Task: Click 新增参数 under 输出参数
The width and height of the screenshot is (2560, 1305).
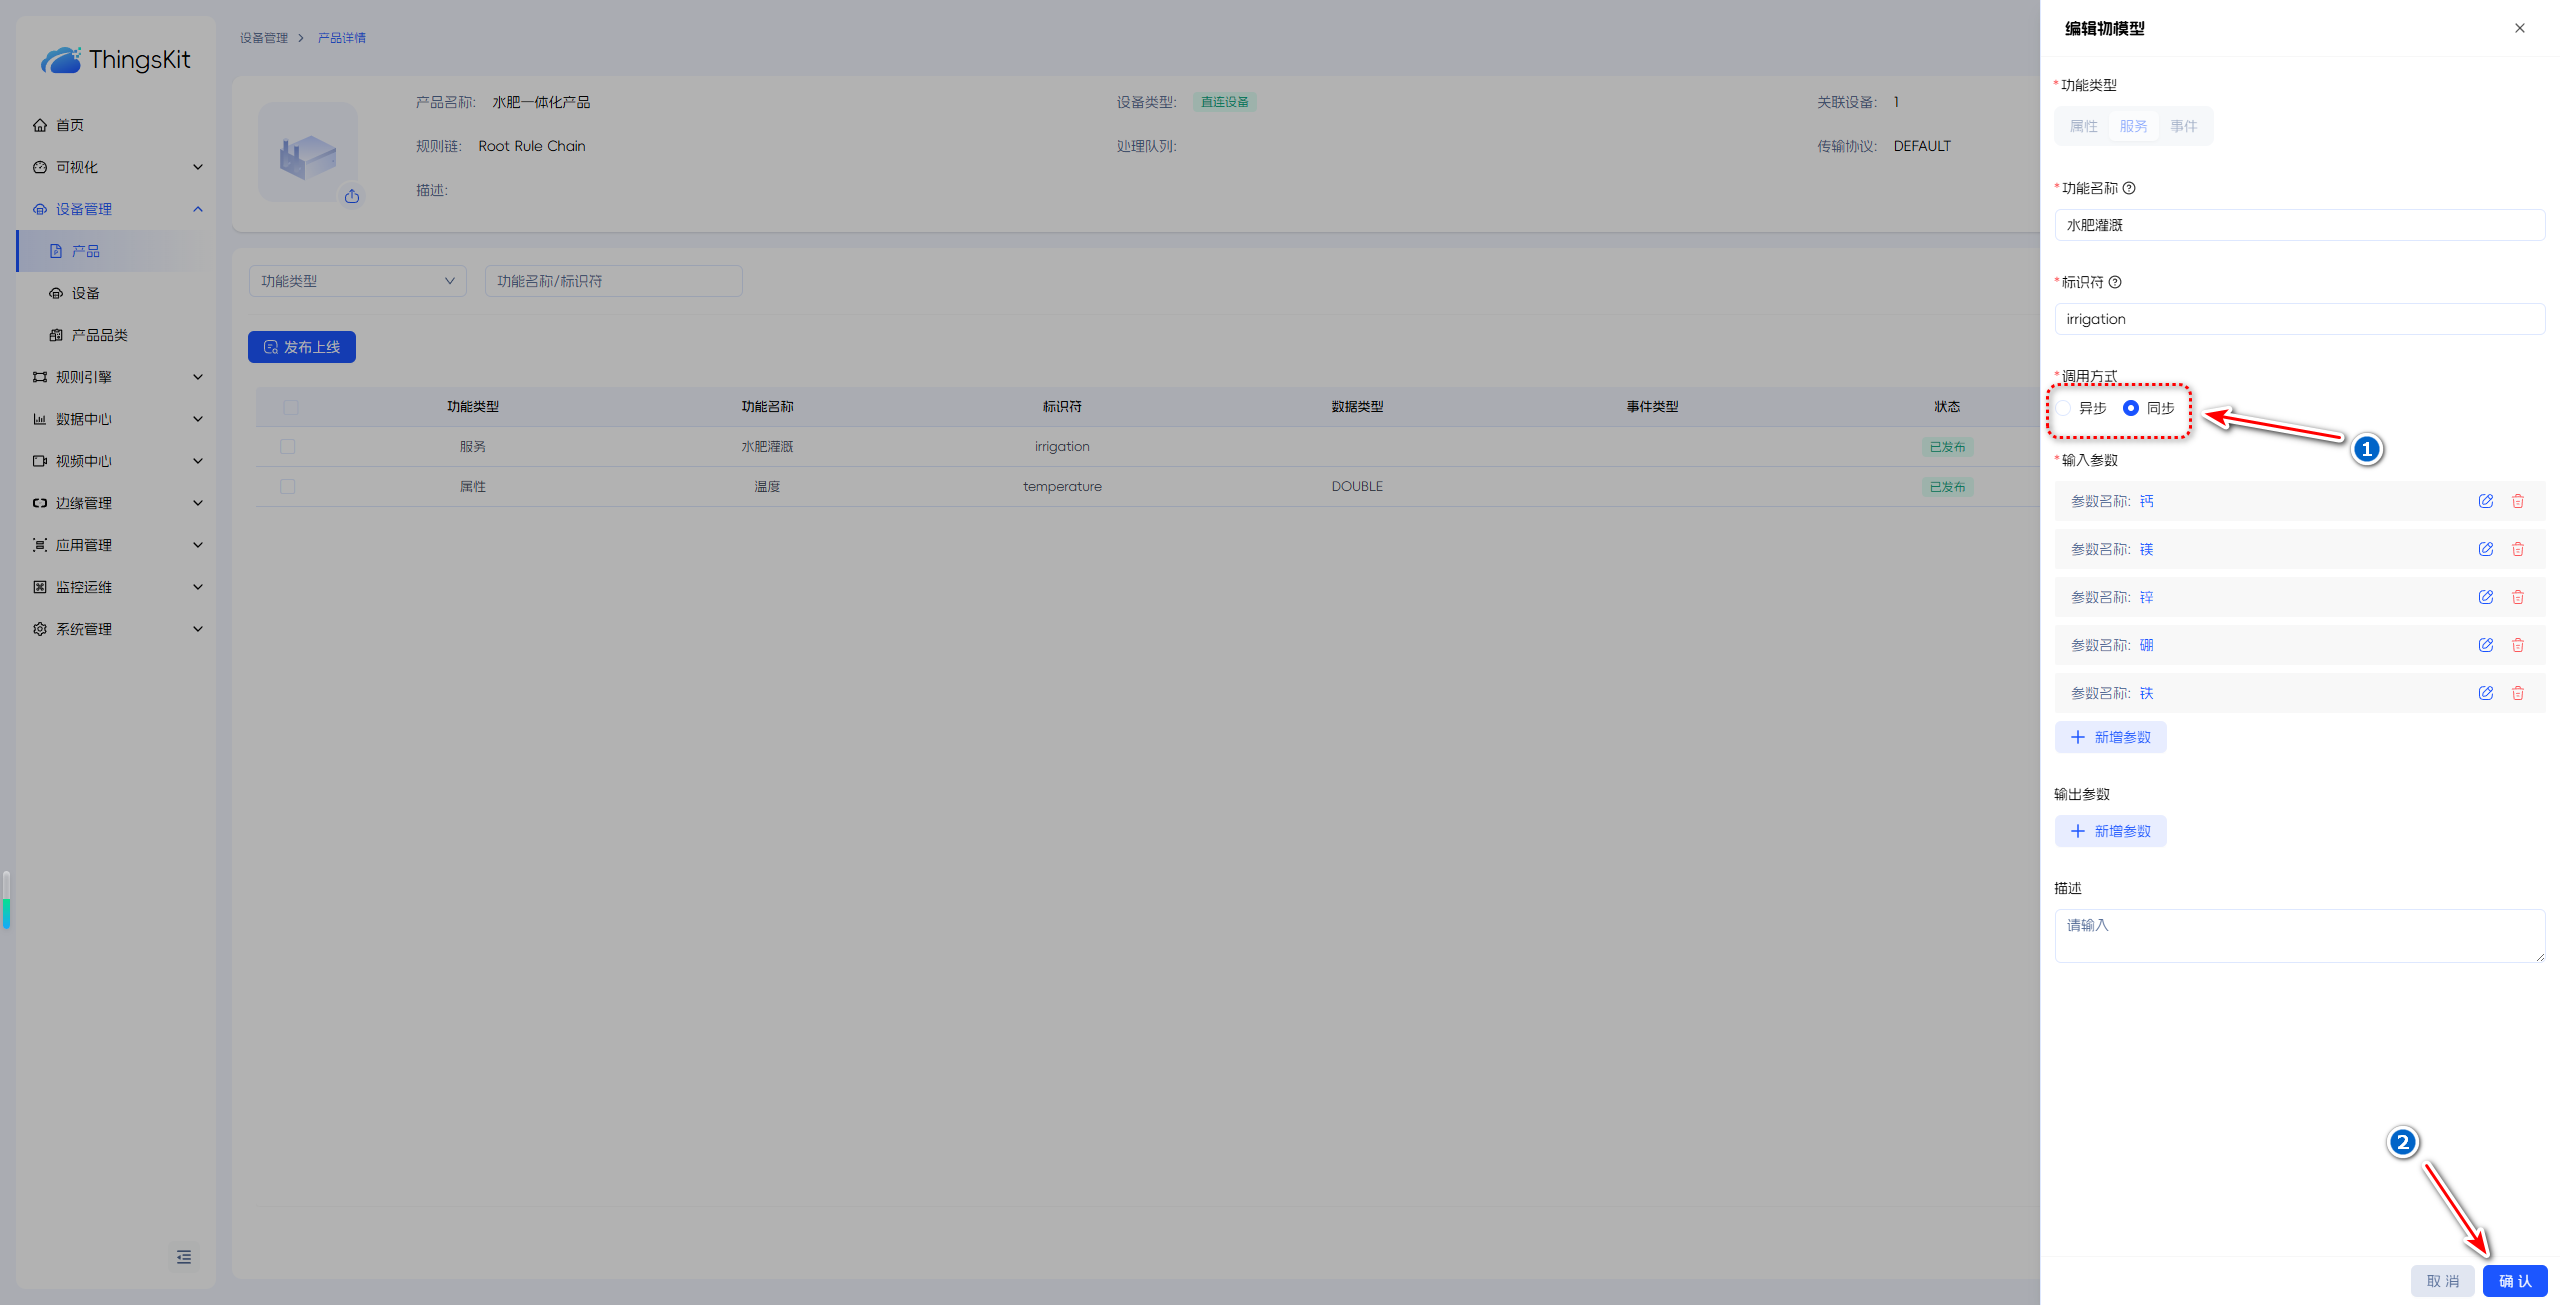Action: point(2110,831)
